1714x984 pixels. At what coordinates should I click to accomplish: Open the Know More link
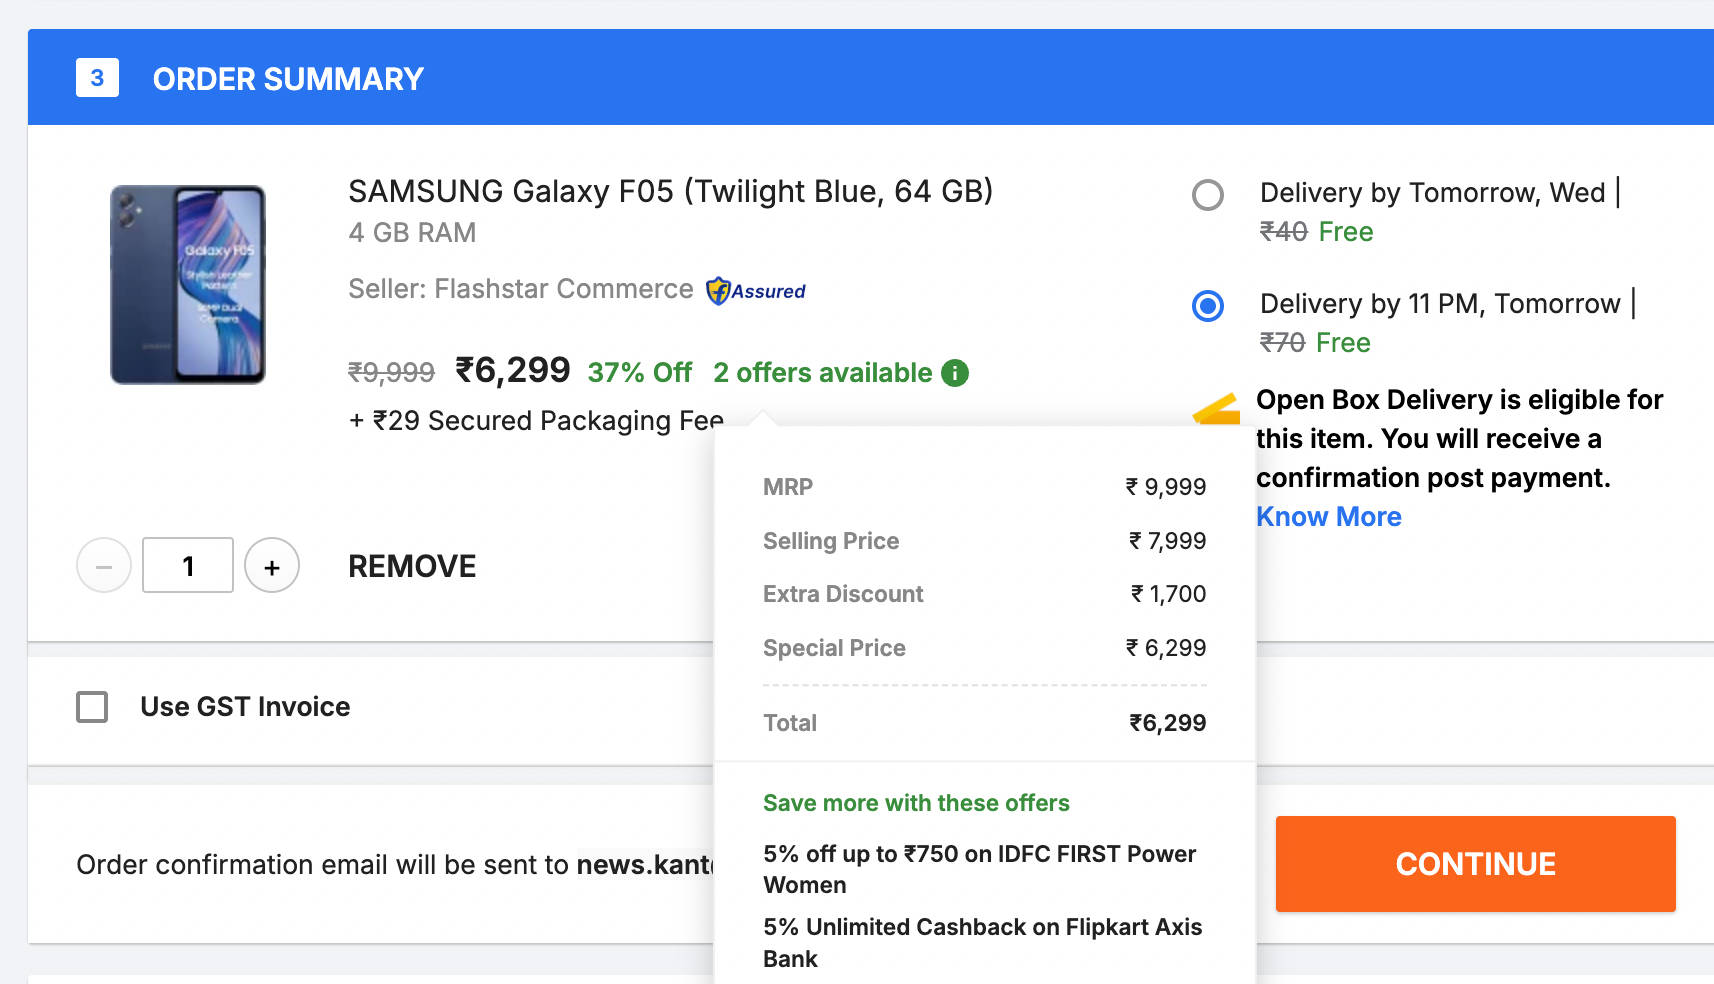click(1328, 517)
